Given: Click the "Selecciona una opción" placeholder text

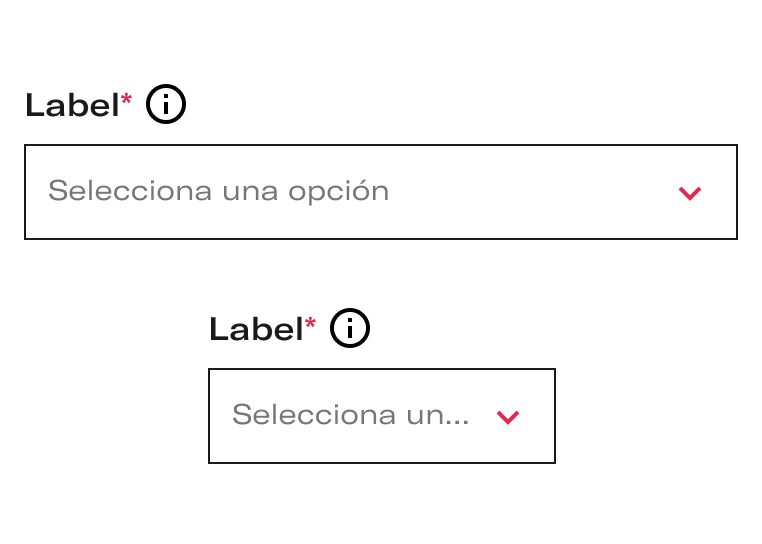Looking at the screenshot, I should pos(219,191).
